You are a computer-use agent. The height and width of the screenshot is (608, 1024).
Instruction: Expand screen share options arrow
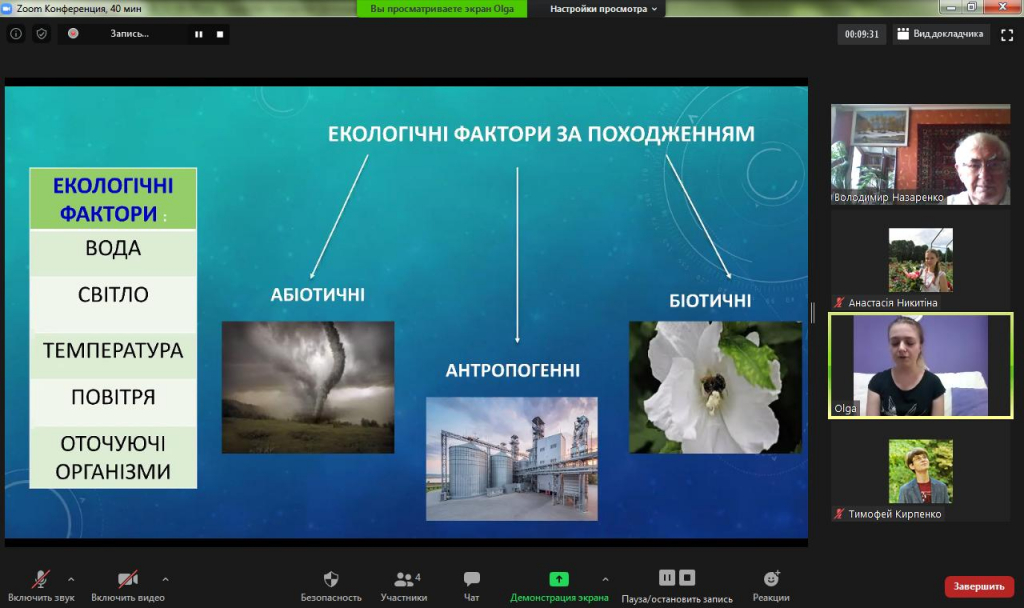point(605,579)
